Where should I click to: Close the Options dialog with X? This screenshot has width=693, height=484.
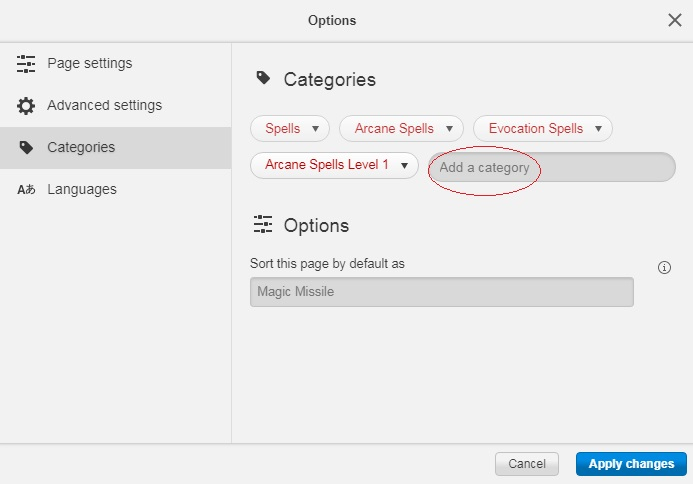coord(674,20)
